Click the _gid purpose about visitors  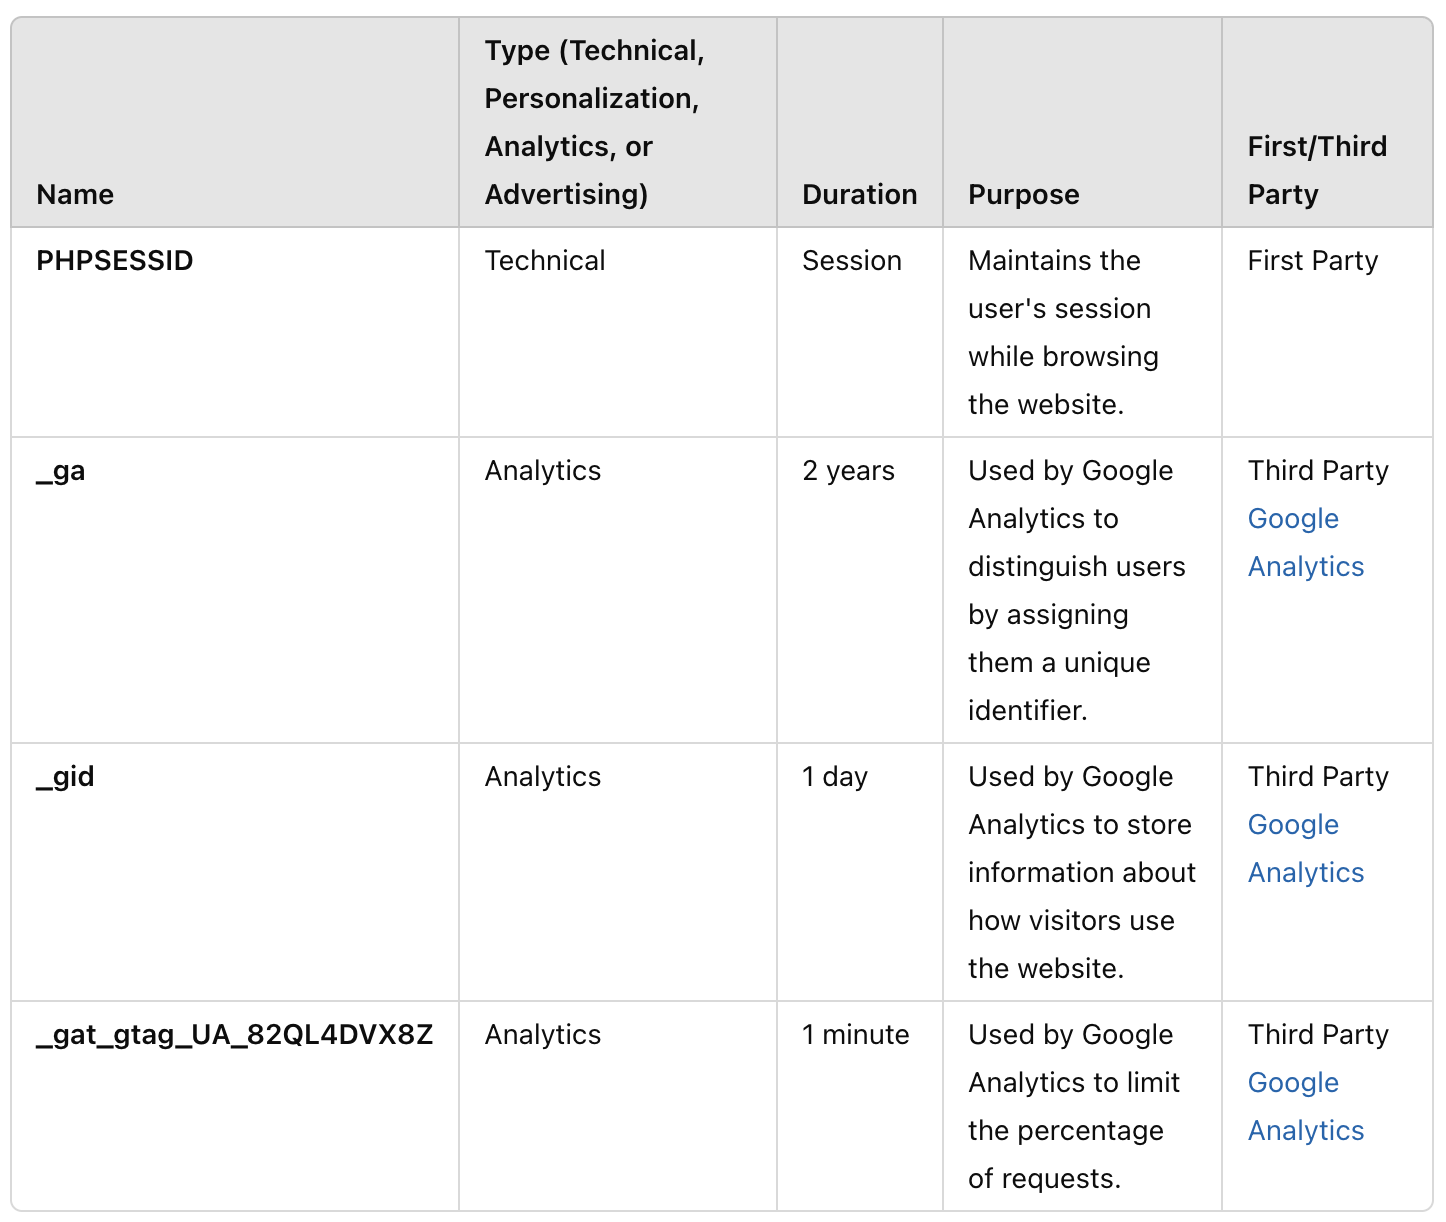coord(1082,873)
